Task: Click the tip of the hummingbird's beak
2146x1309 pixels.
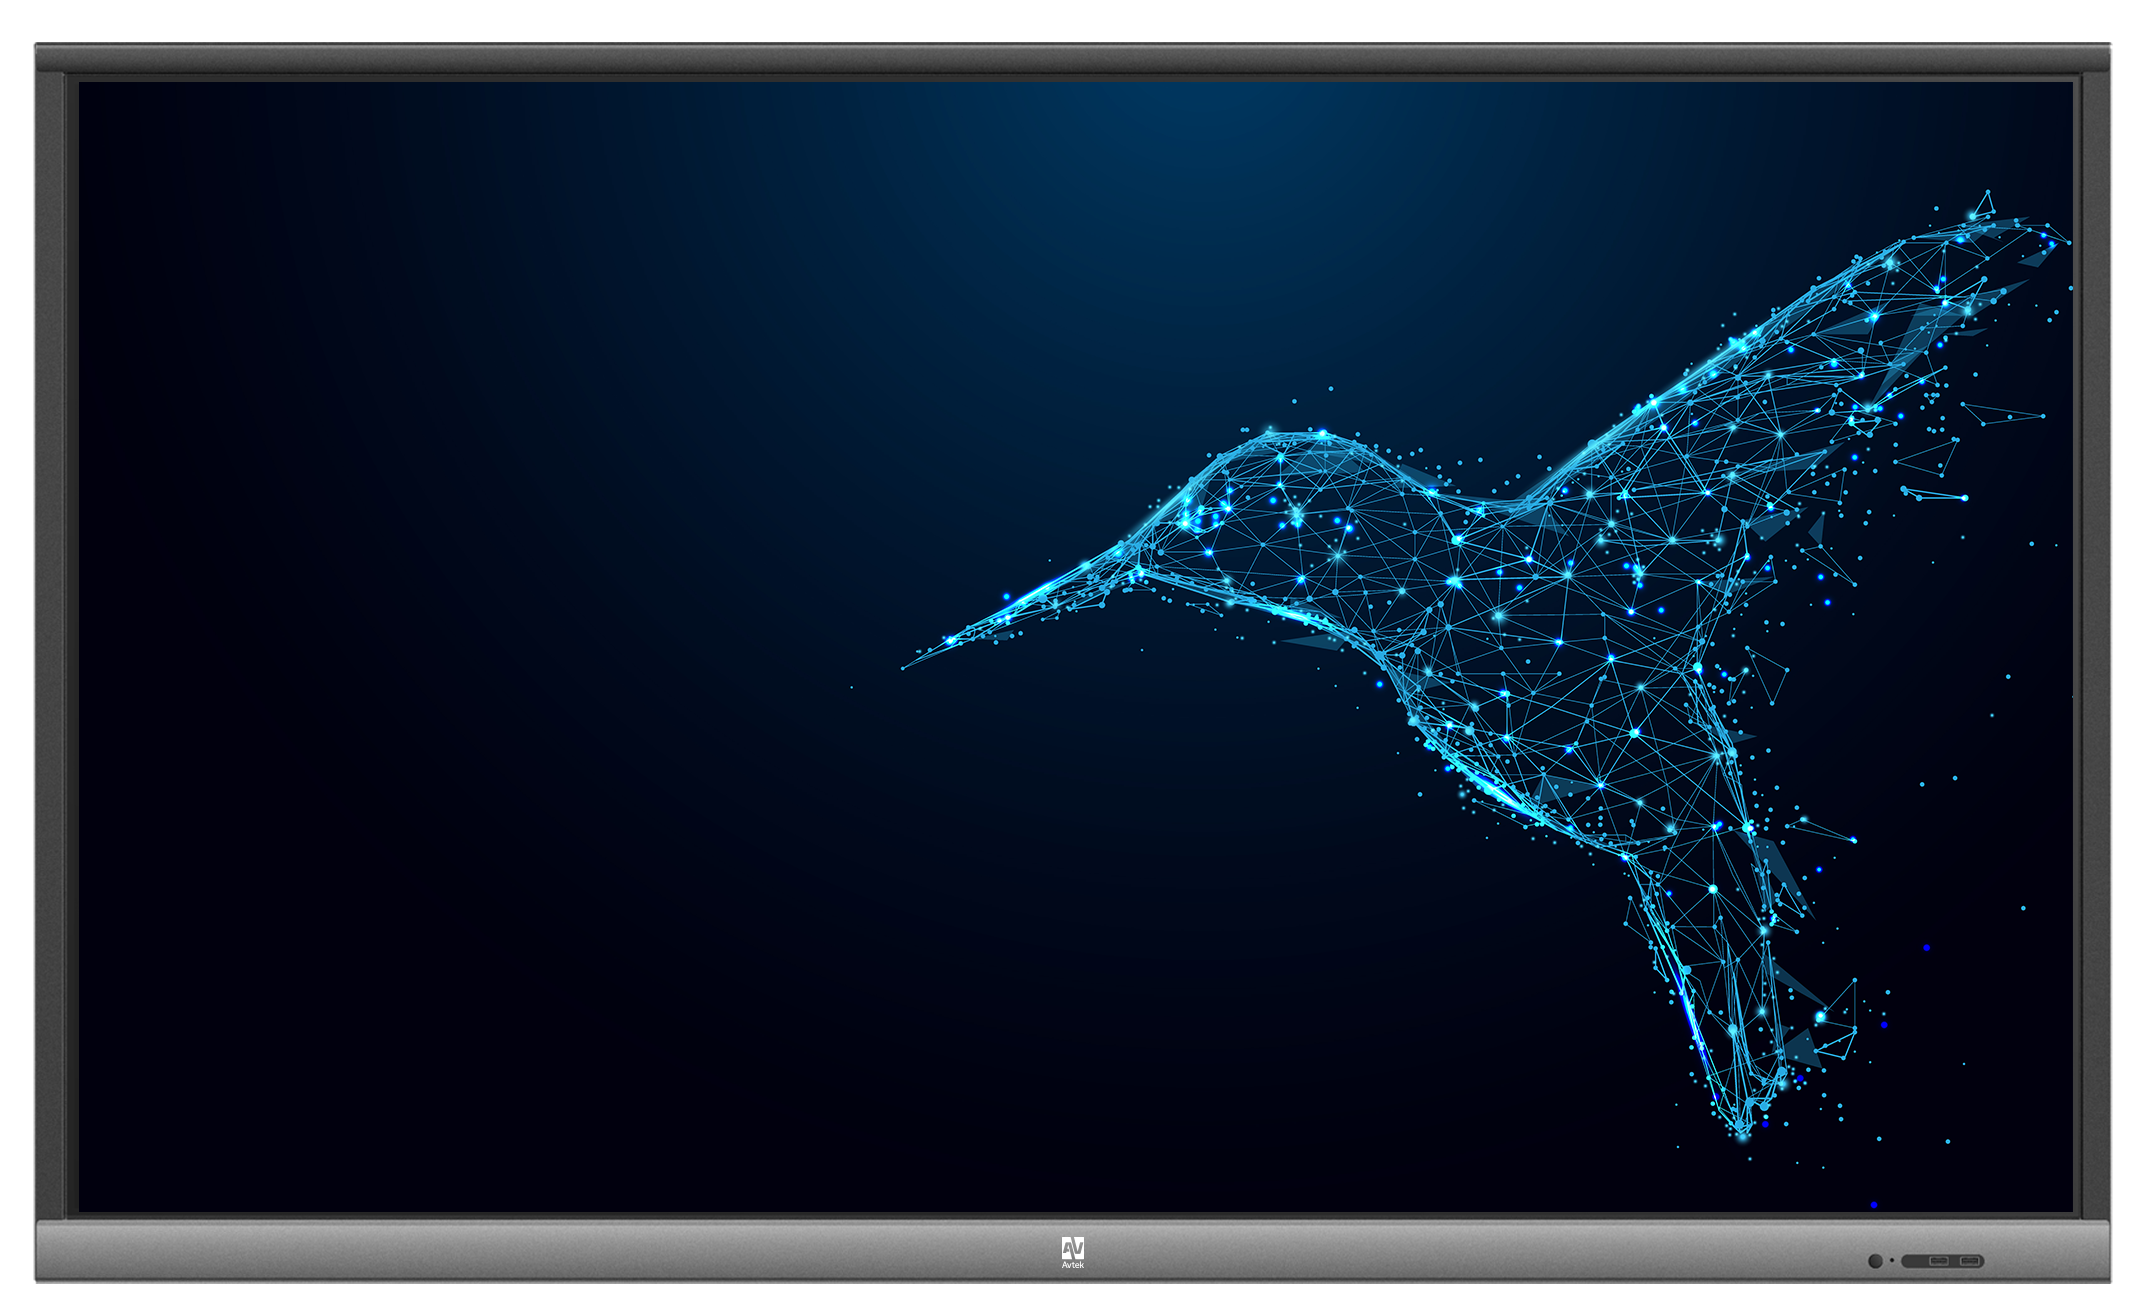Action: point(904,668)
